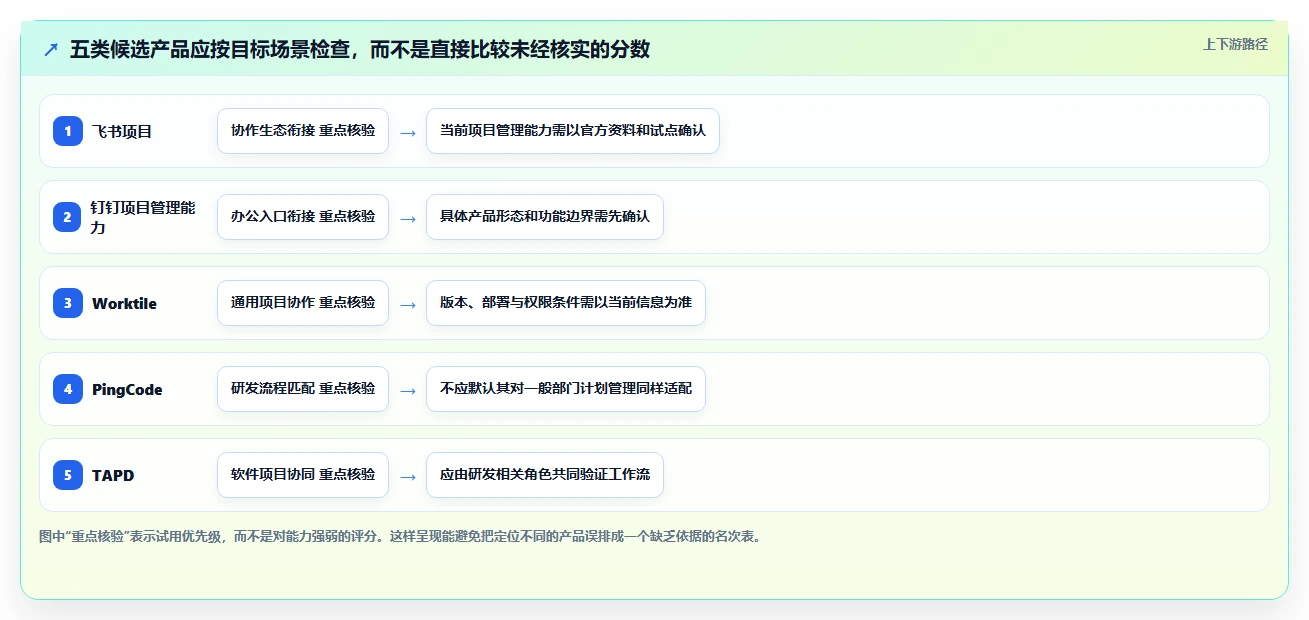Image resolution: width=1309 pixels, height=620 pixels.
Task: Select number badge 5 for TAPD
Action: coord(68,474)
